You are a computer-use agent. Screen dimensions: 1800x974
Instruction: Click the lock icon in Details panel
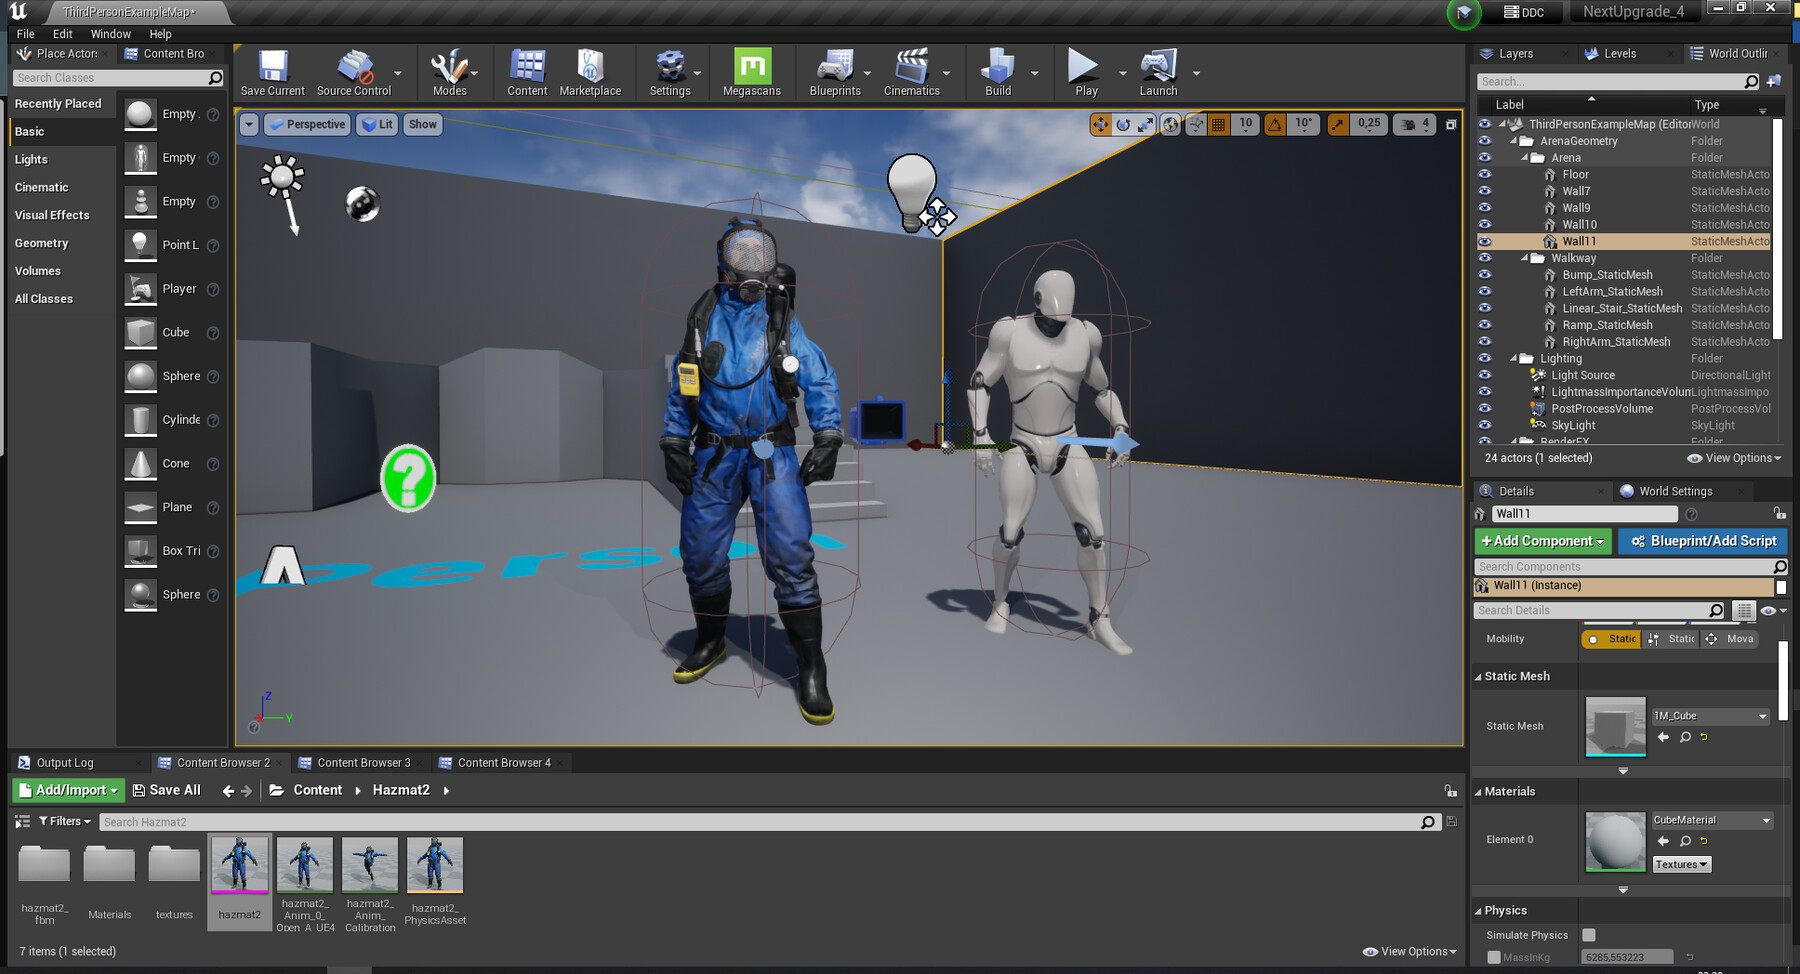coord(1779,513)
